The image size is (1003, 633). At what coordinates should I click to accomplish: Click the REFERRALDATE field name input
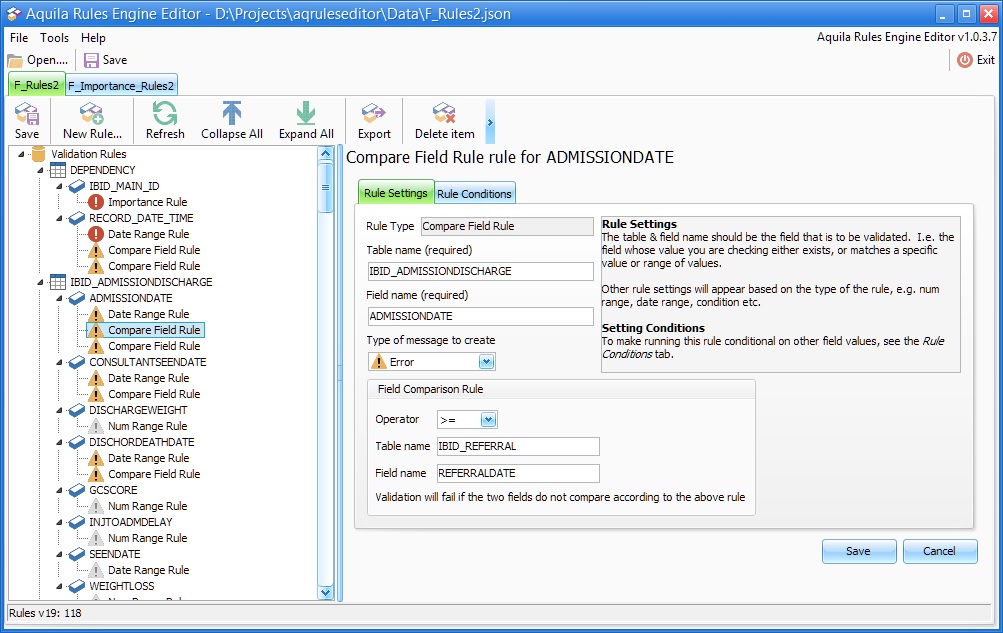tap(518, 473)
